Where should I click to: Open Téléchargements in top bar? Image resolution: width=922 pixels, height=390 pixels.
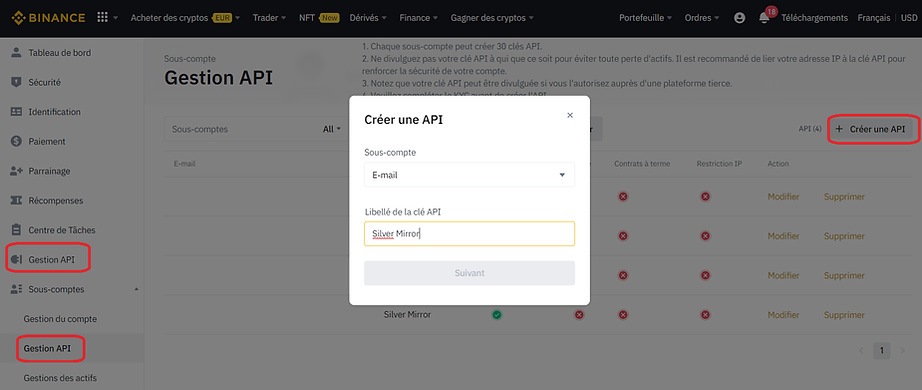[x=814, y=18]
